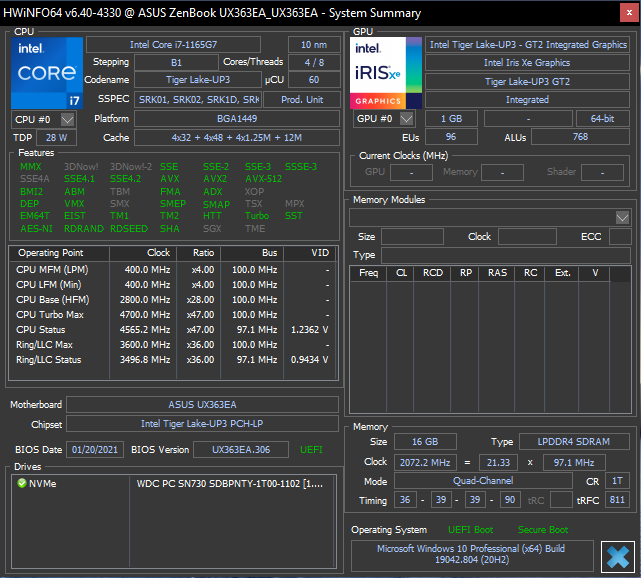Click the SSPEC value SRK01, SRK02

tap(198, 100)
